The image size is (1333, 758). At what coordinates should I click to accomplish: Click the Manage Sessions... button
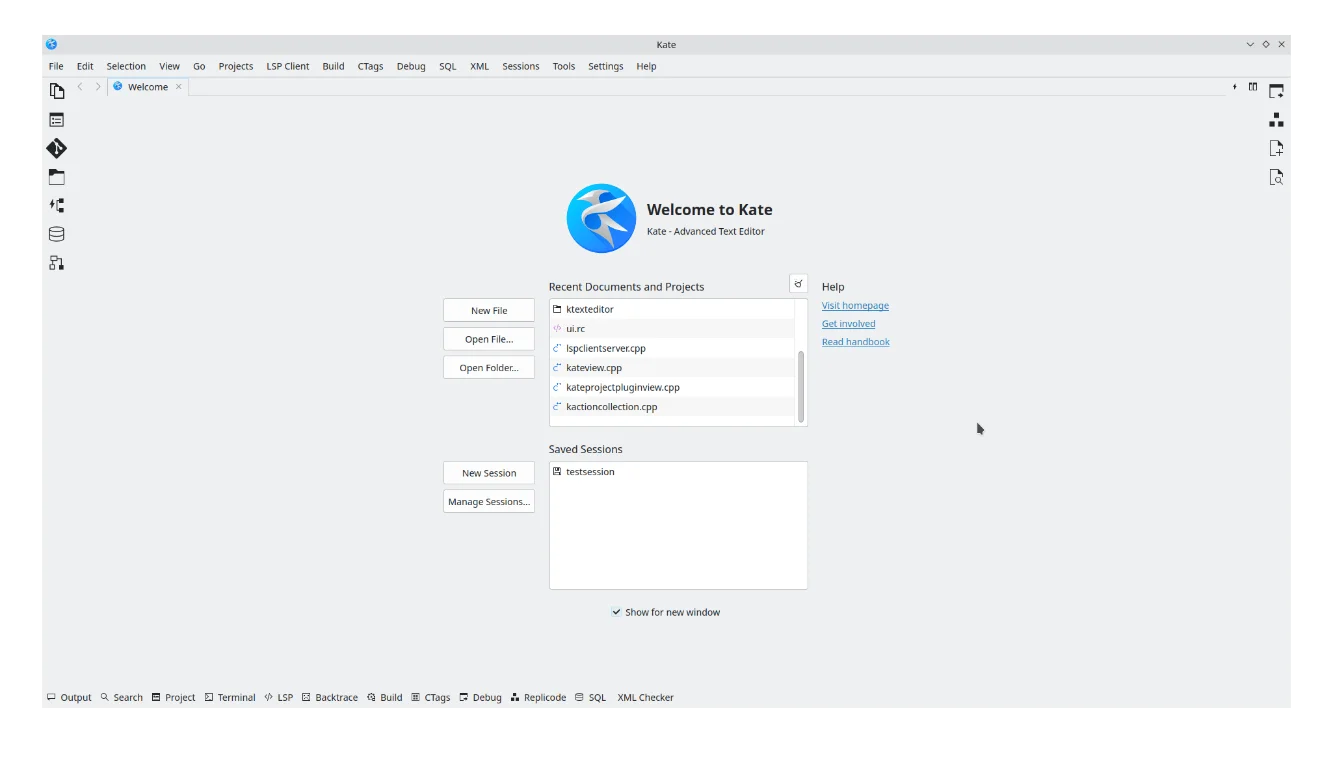point(488,501)
